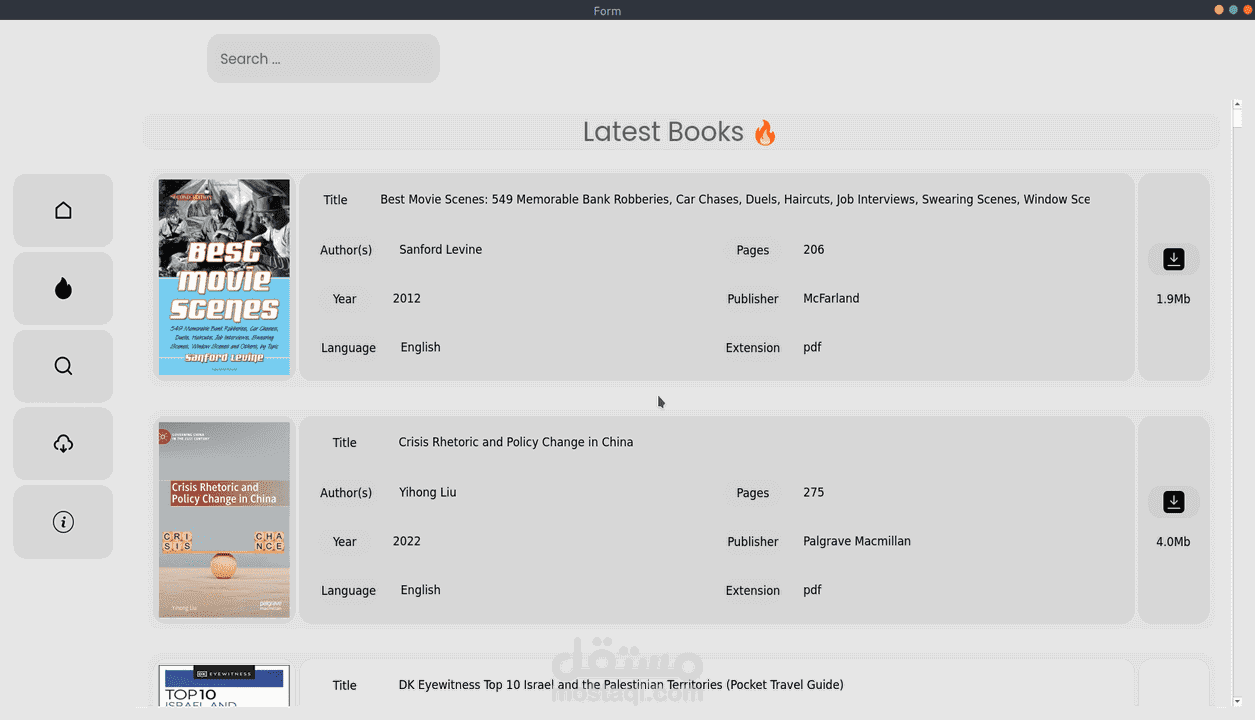Select the Crisis Rhetoric book cover thumbnail
1255x720 pixels.
pos(224,520)
